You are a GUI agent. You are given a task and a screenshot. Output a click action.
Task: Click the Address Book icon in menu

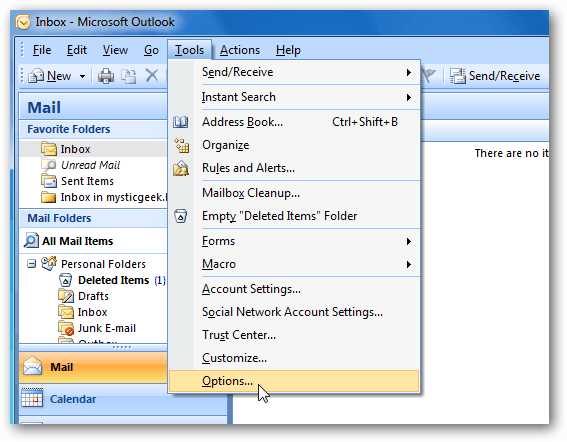tap(180, 122)
